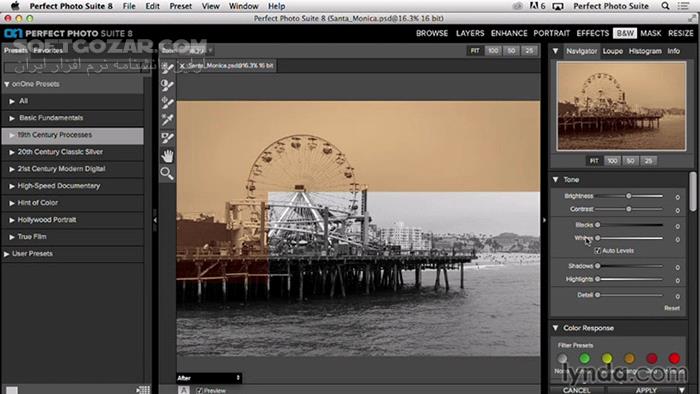The width and height of the screenshot is (700, 394).
Task: Click the A icon beside Preview
Action: [184, 390]
